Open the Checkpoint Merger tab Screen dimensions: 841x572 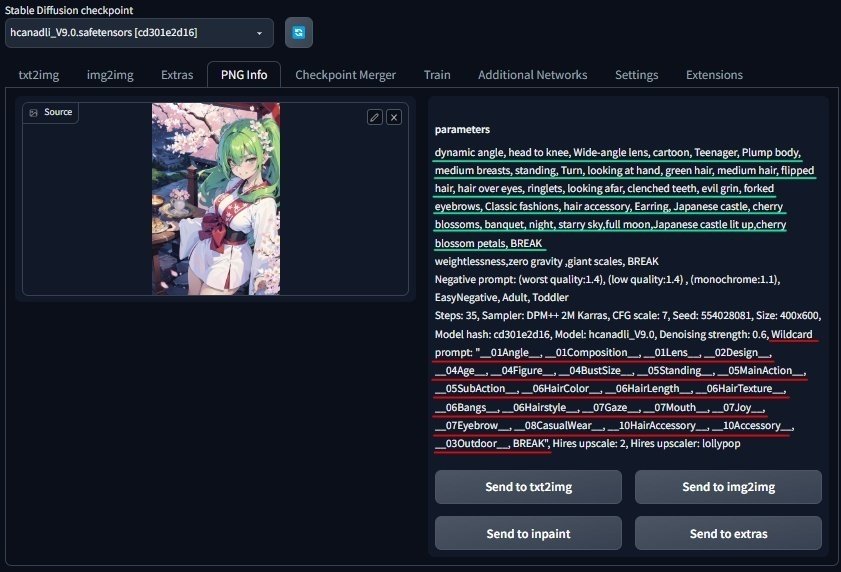[345, 75]
